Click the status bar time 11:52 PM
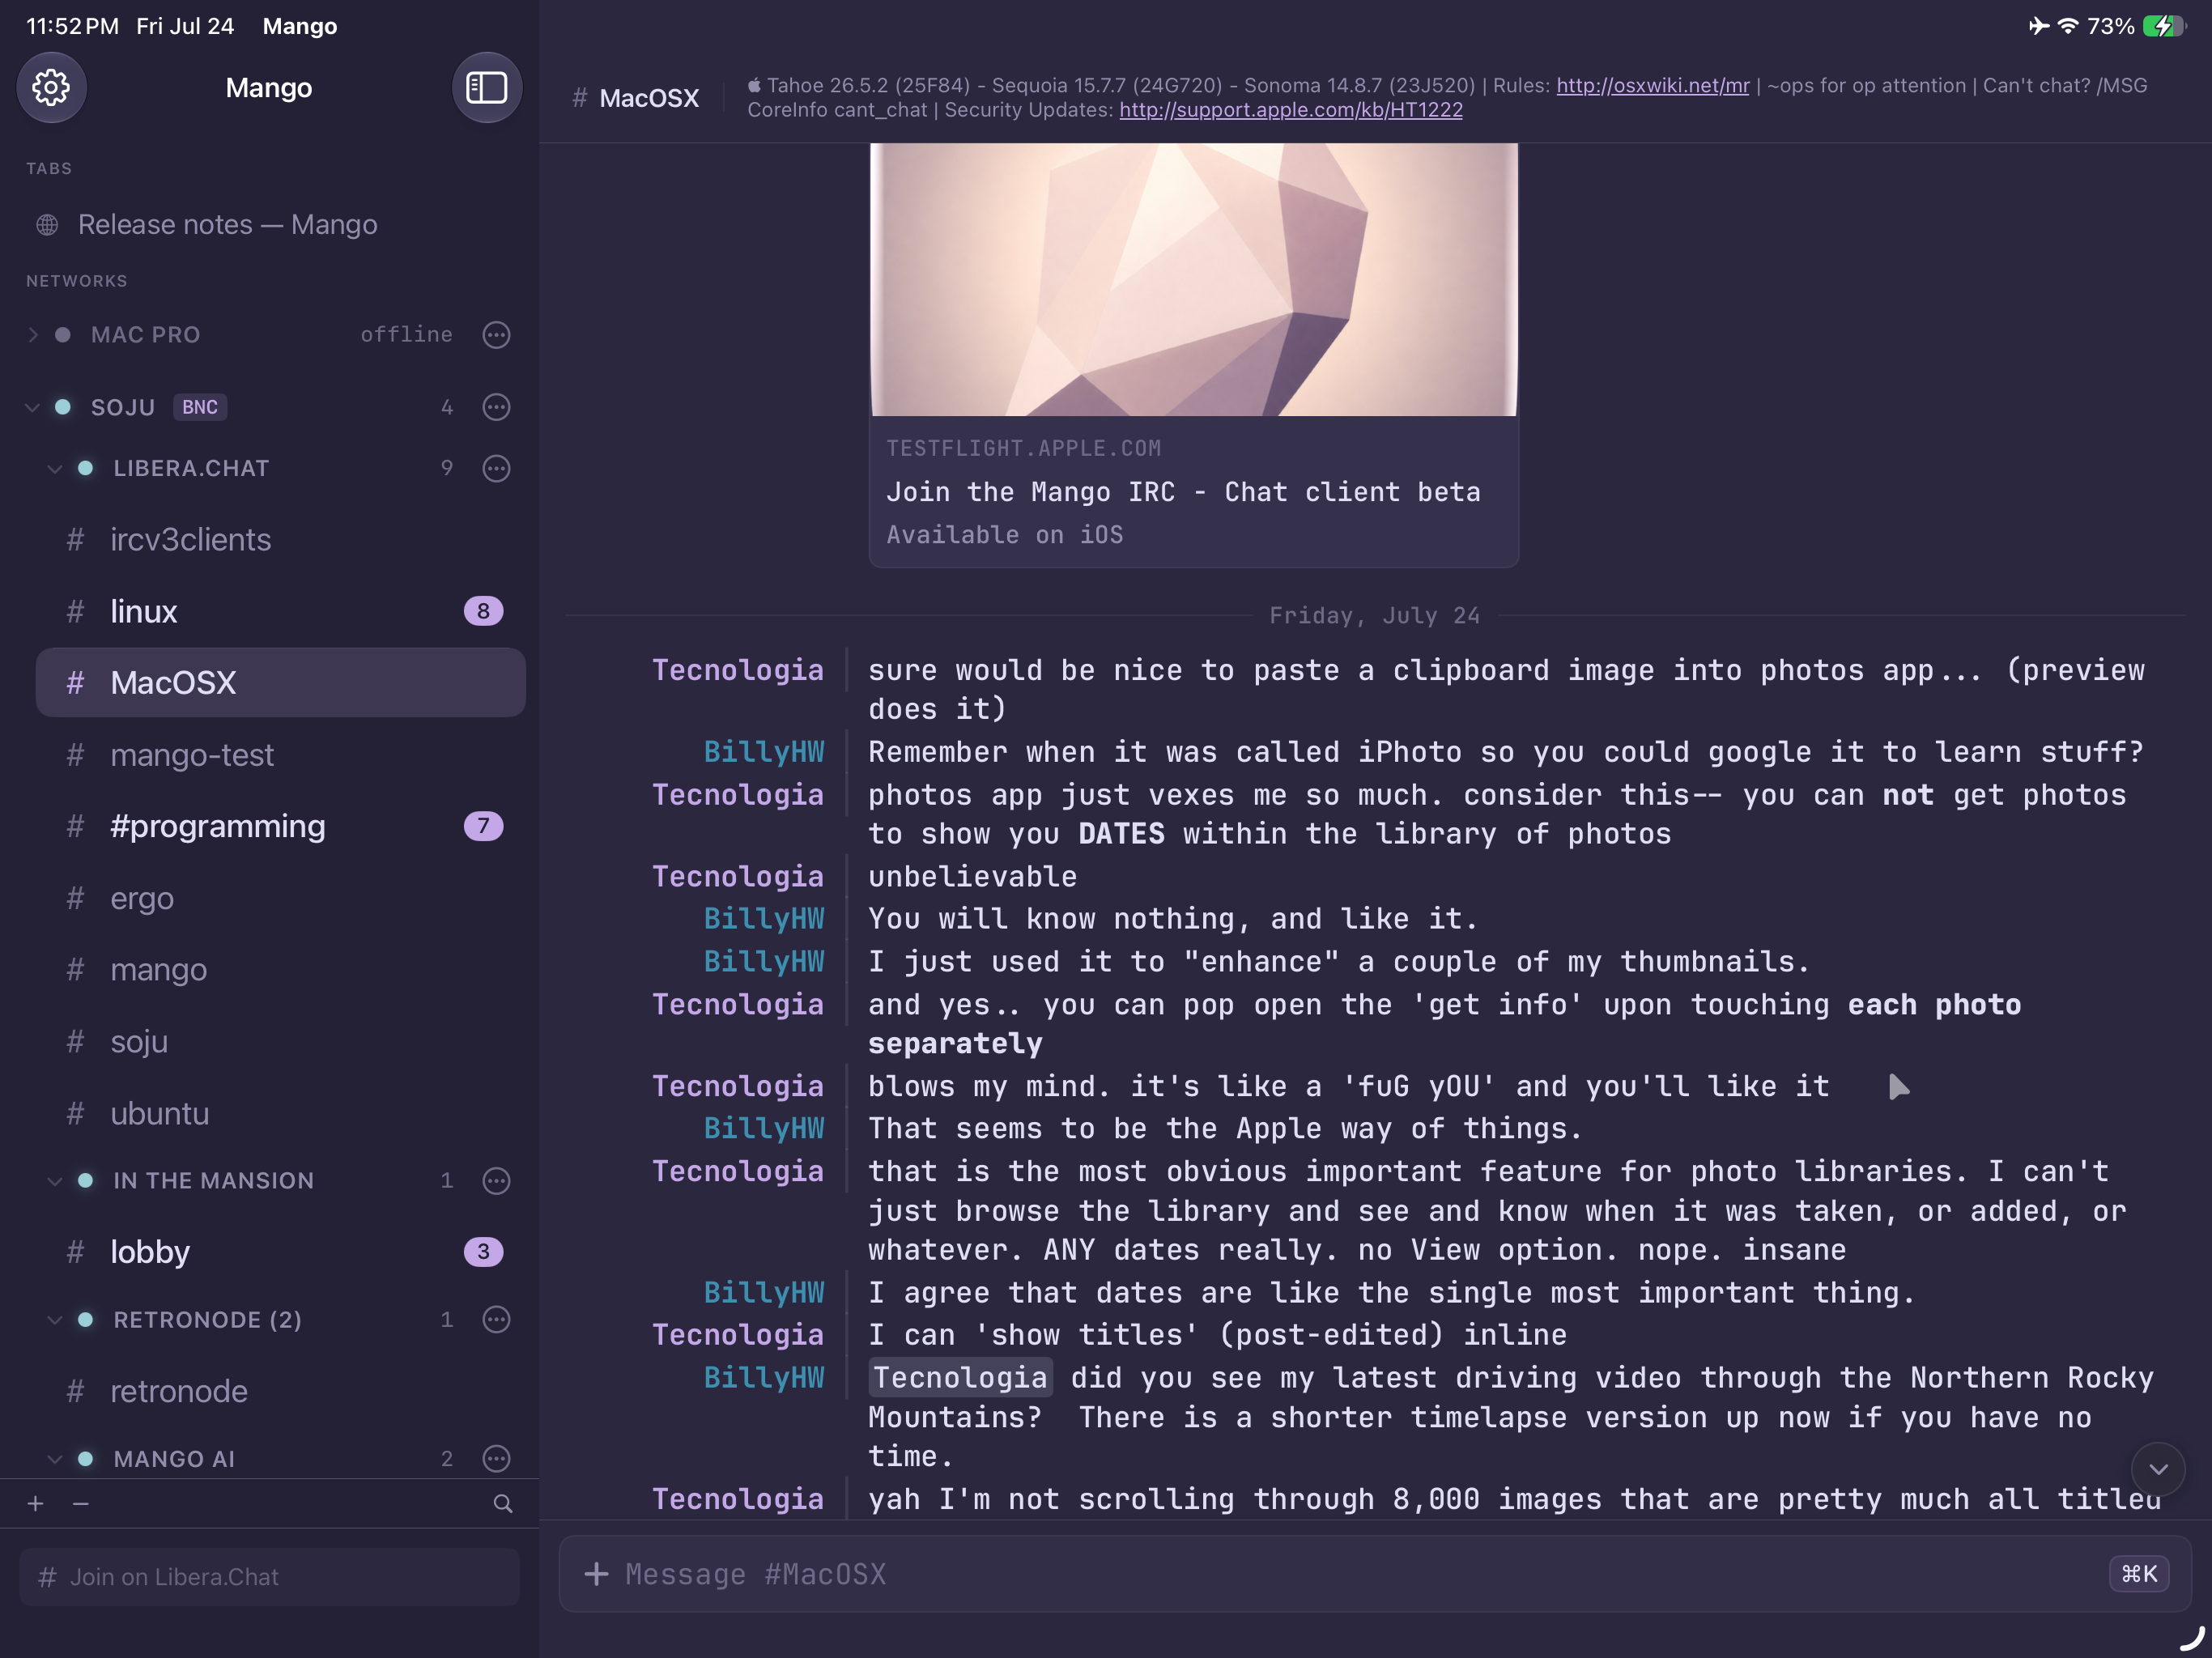 tap(72, 26)
